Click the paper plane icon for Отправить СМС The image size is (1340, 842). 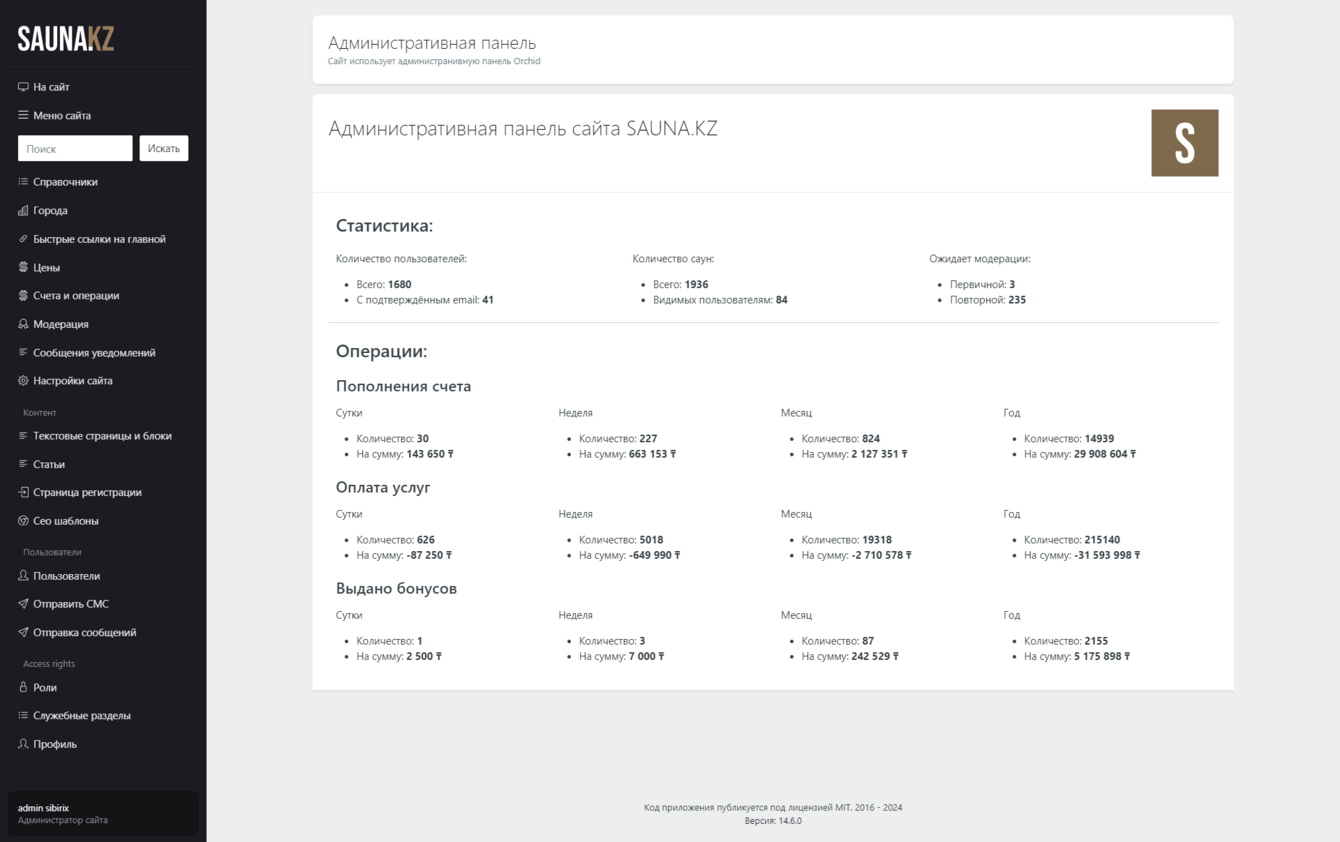(x=23, y=604)
